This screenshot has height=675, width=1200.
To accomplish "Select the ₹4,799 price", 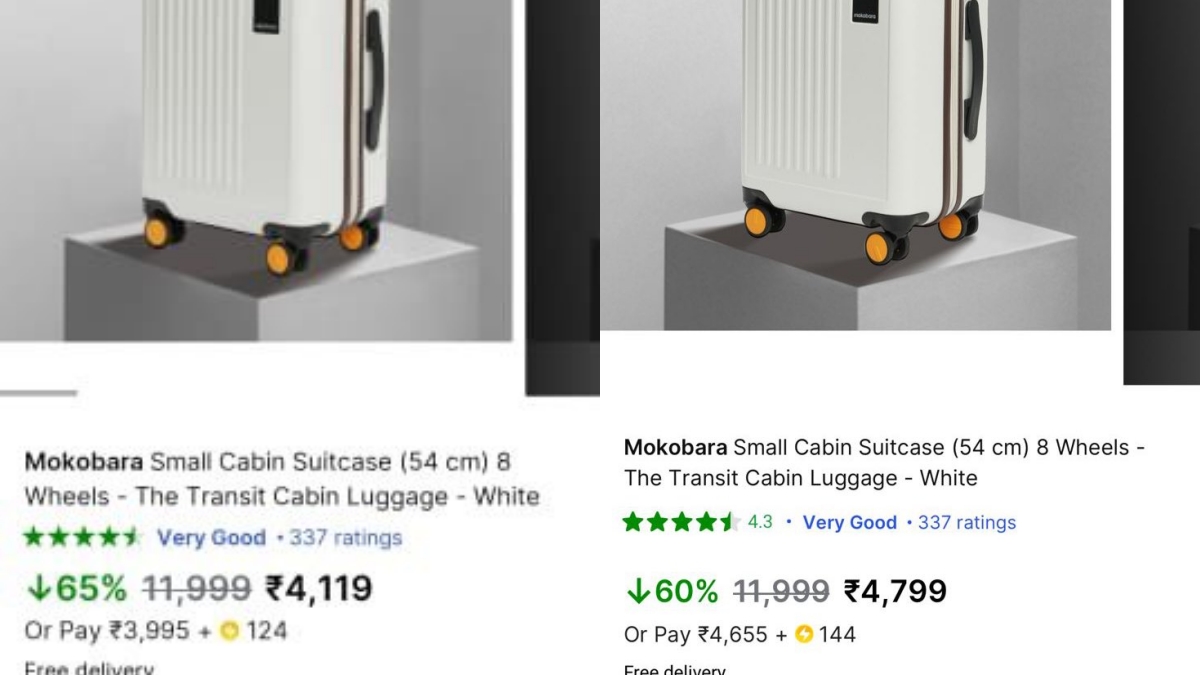I will coord(895,591).
